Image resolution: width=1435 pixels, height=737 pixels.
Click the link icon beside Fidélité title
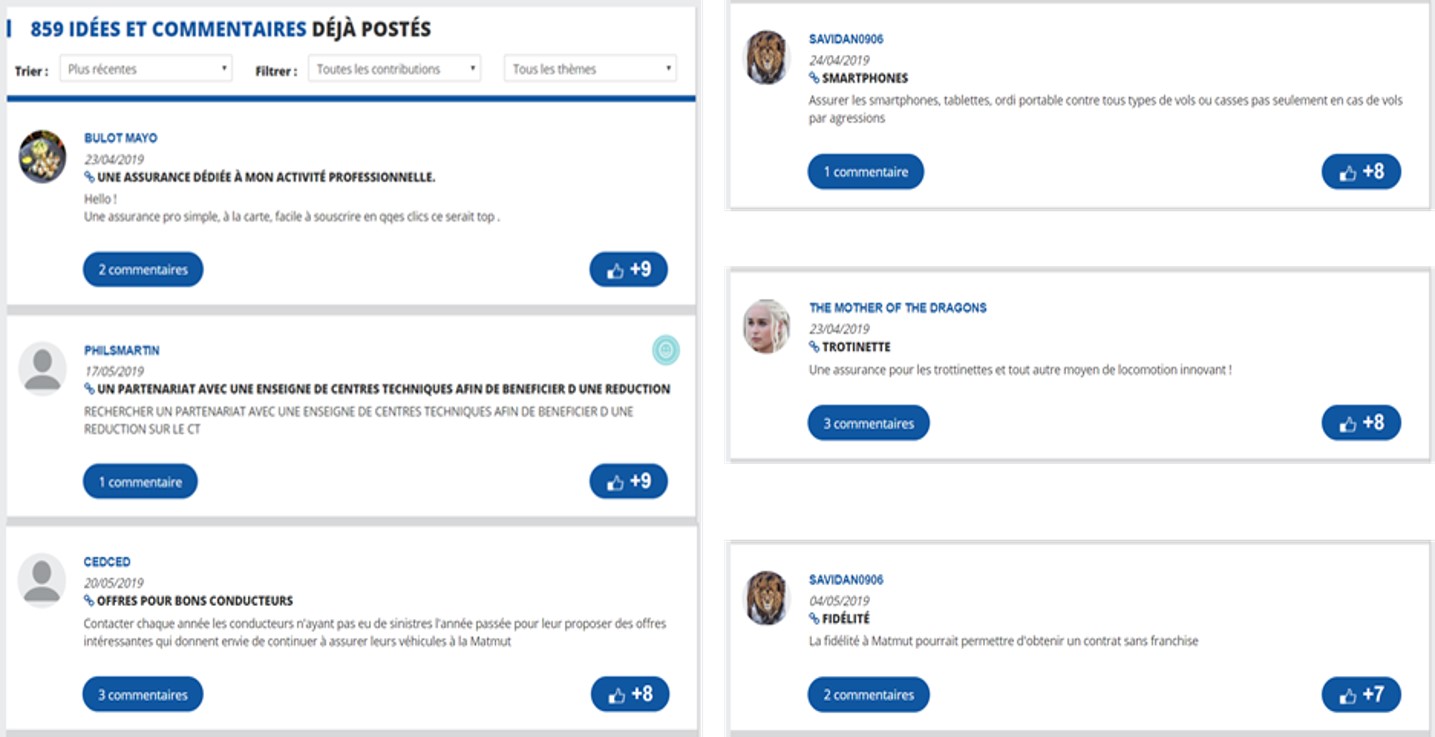[x=814, y=619]
